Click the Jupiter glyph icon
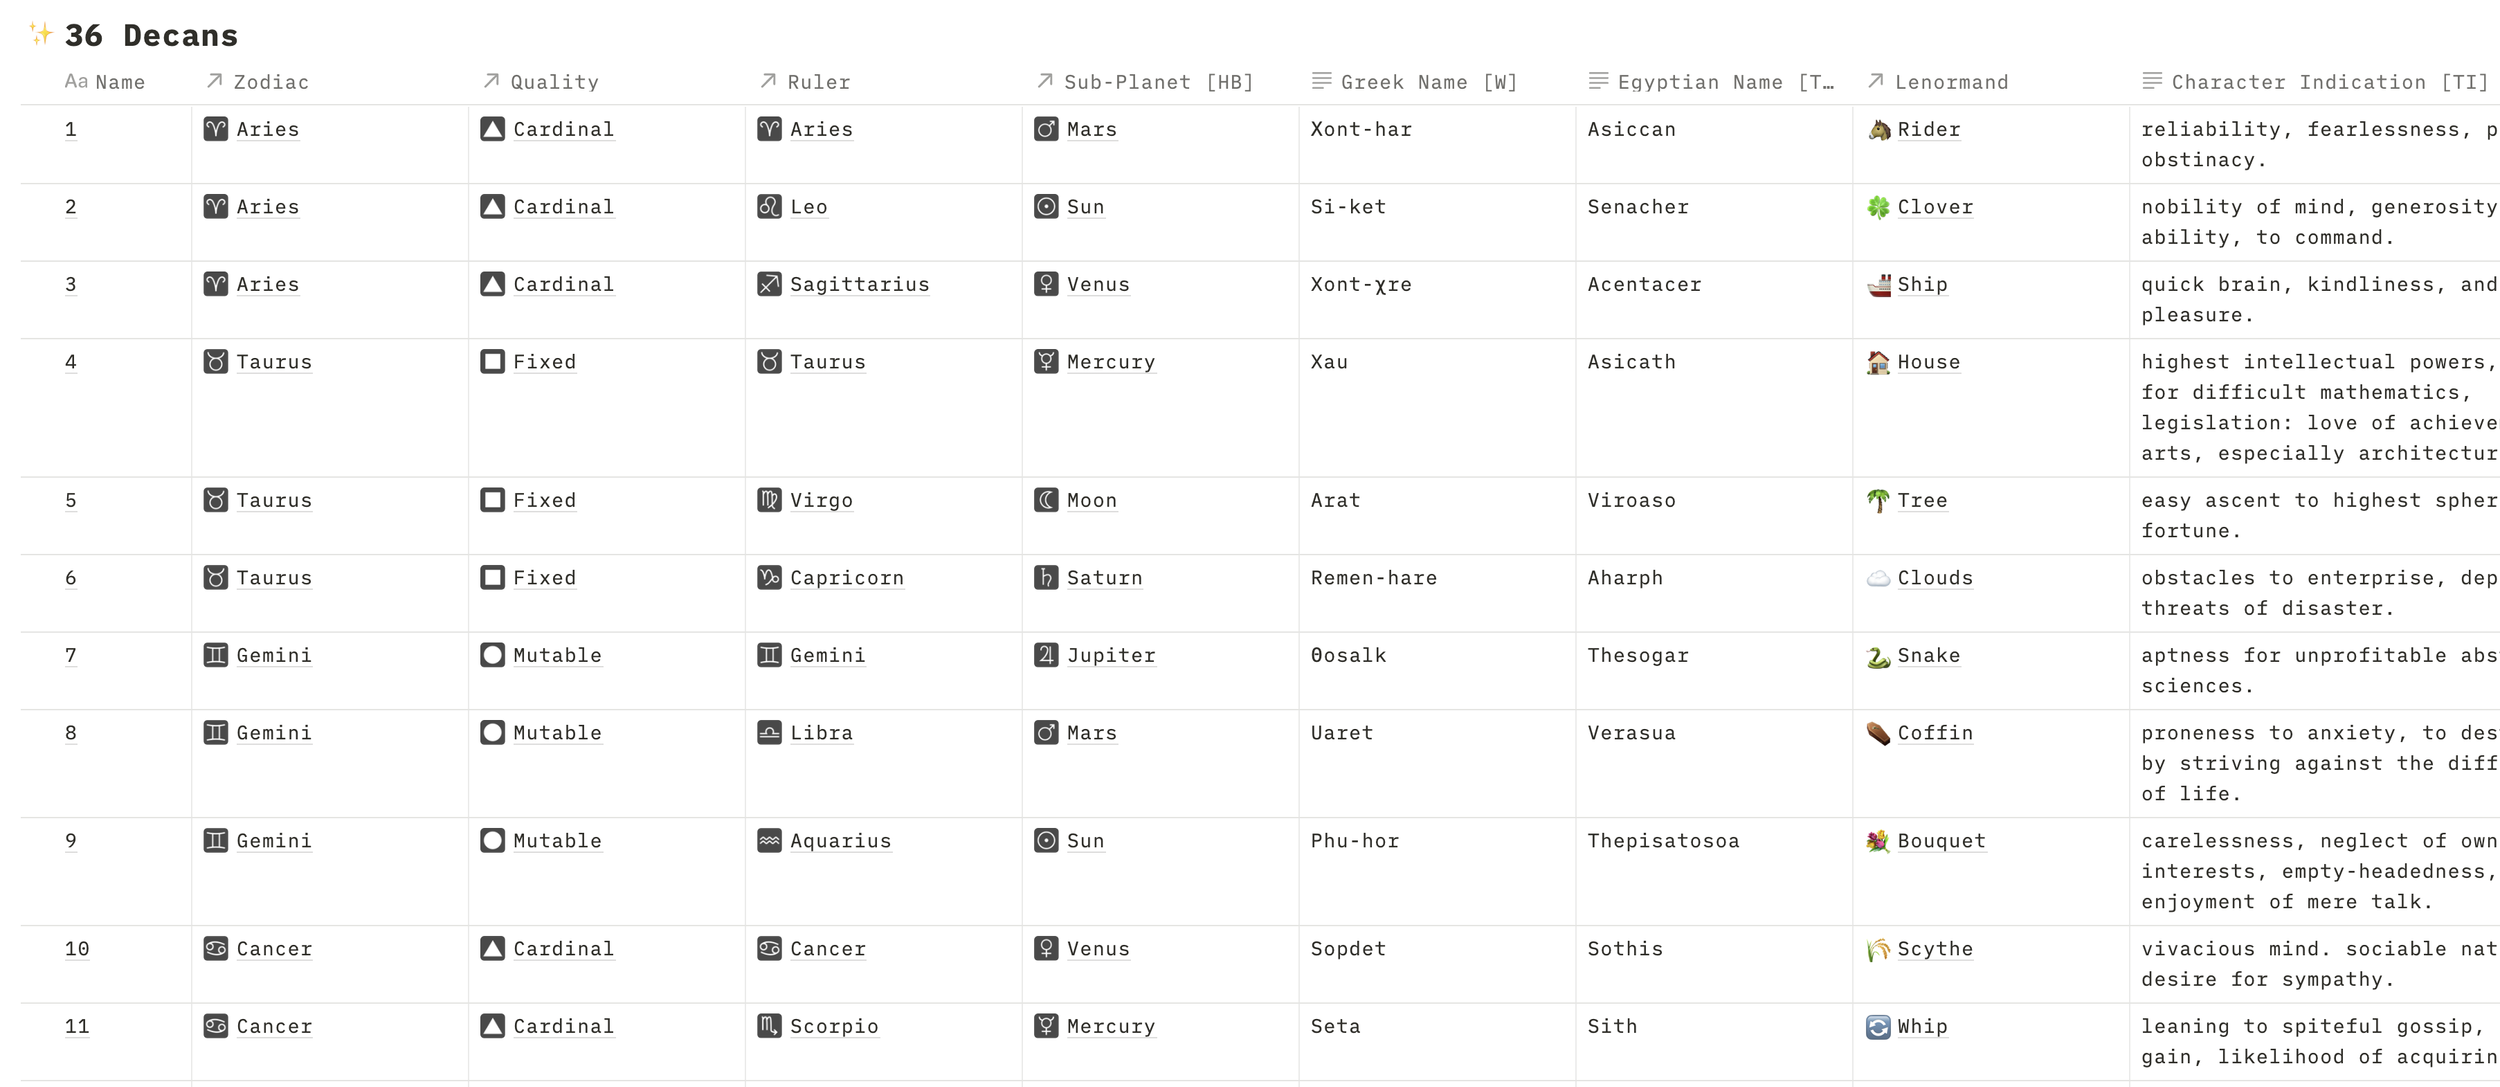 (1045, 655)
